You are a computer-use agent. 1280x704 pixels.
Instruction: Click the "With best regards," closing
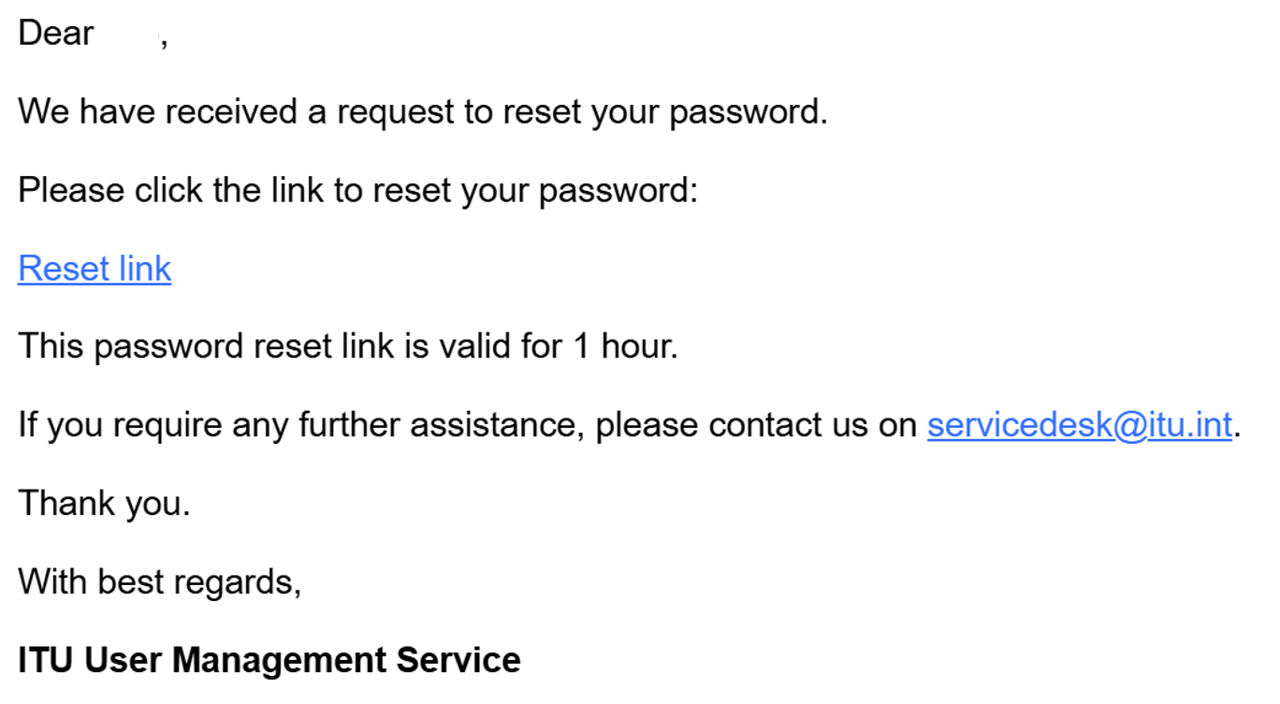(160, 581)
